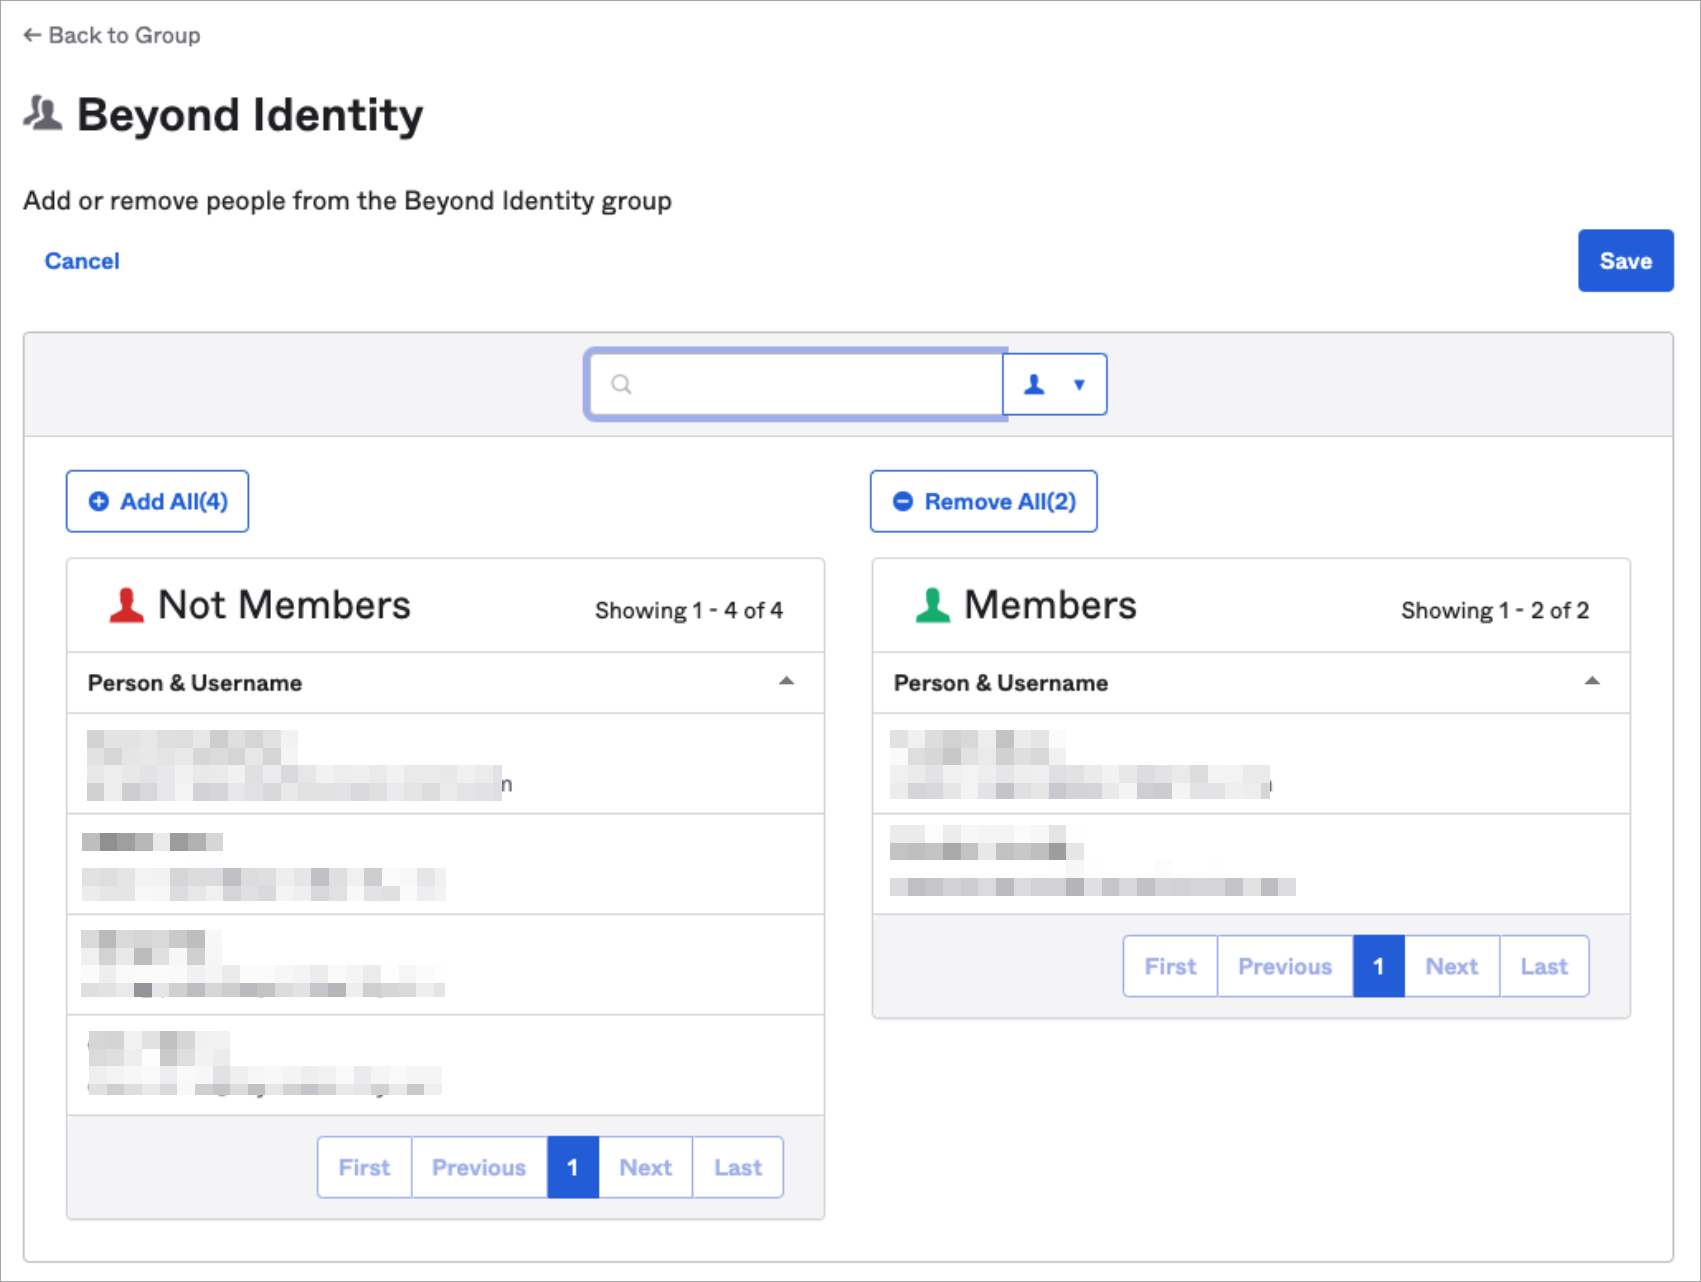Image resolution: width=1701 pixels, height=1282 pixels.
Task: Click Person & Username header in Members
Action: (1001, 683)
